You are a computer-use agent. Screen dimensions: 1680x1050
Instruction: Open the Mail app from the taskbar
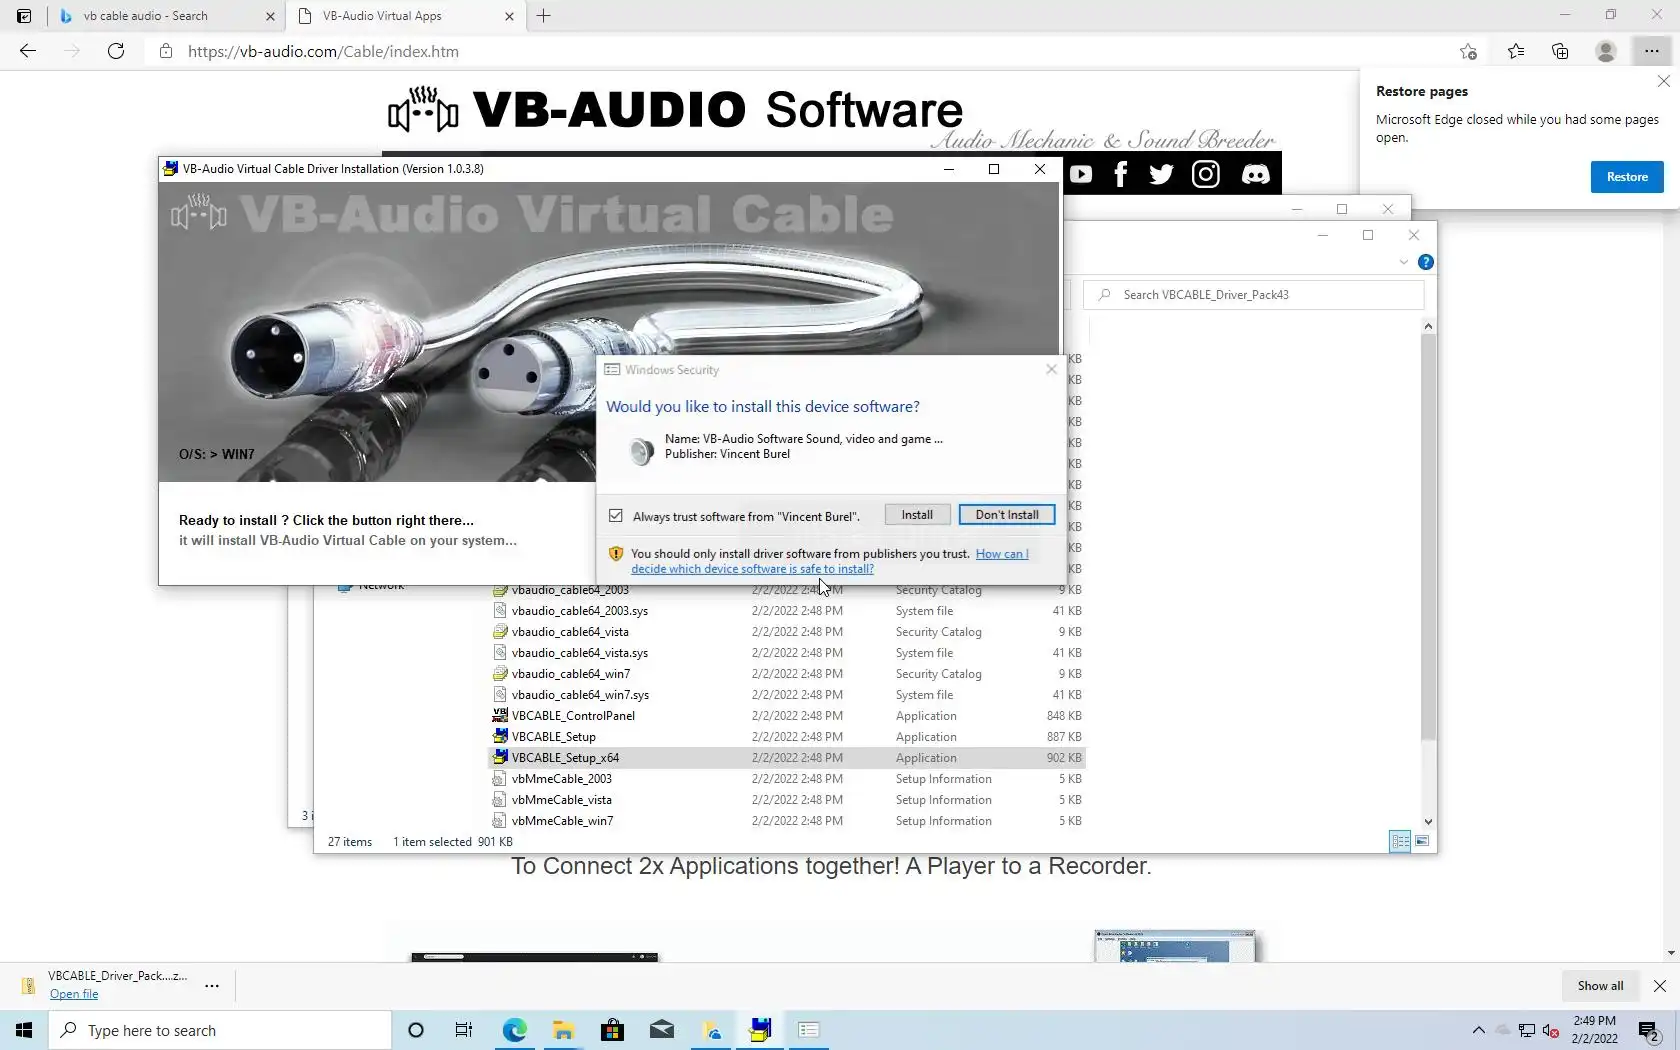pyautogui.click(x=661, y=1030)
